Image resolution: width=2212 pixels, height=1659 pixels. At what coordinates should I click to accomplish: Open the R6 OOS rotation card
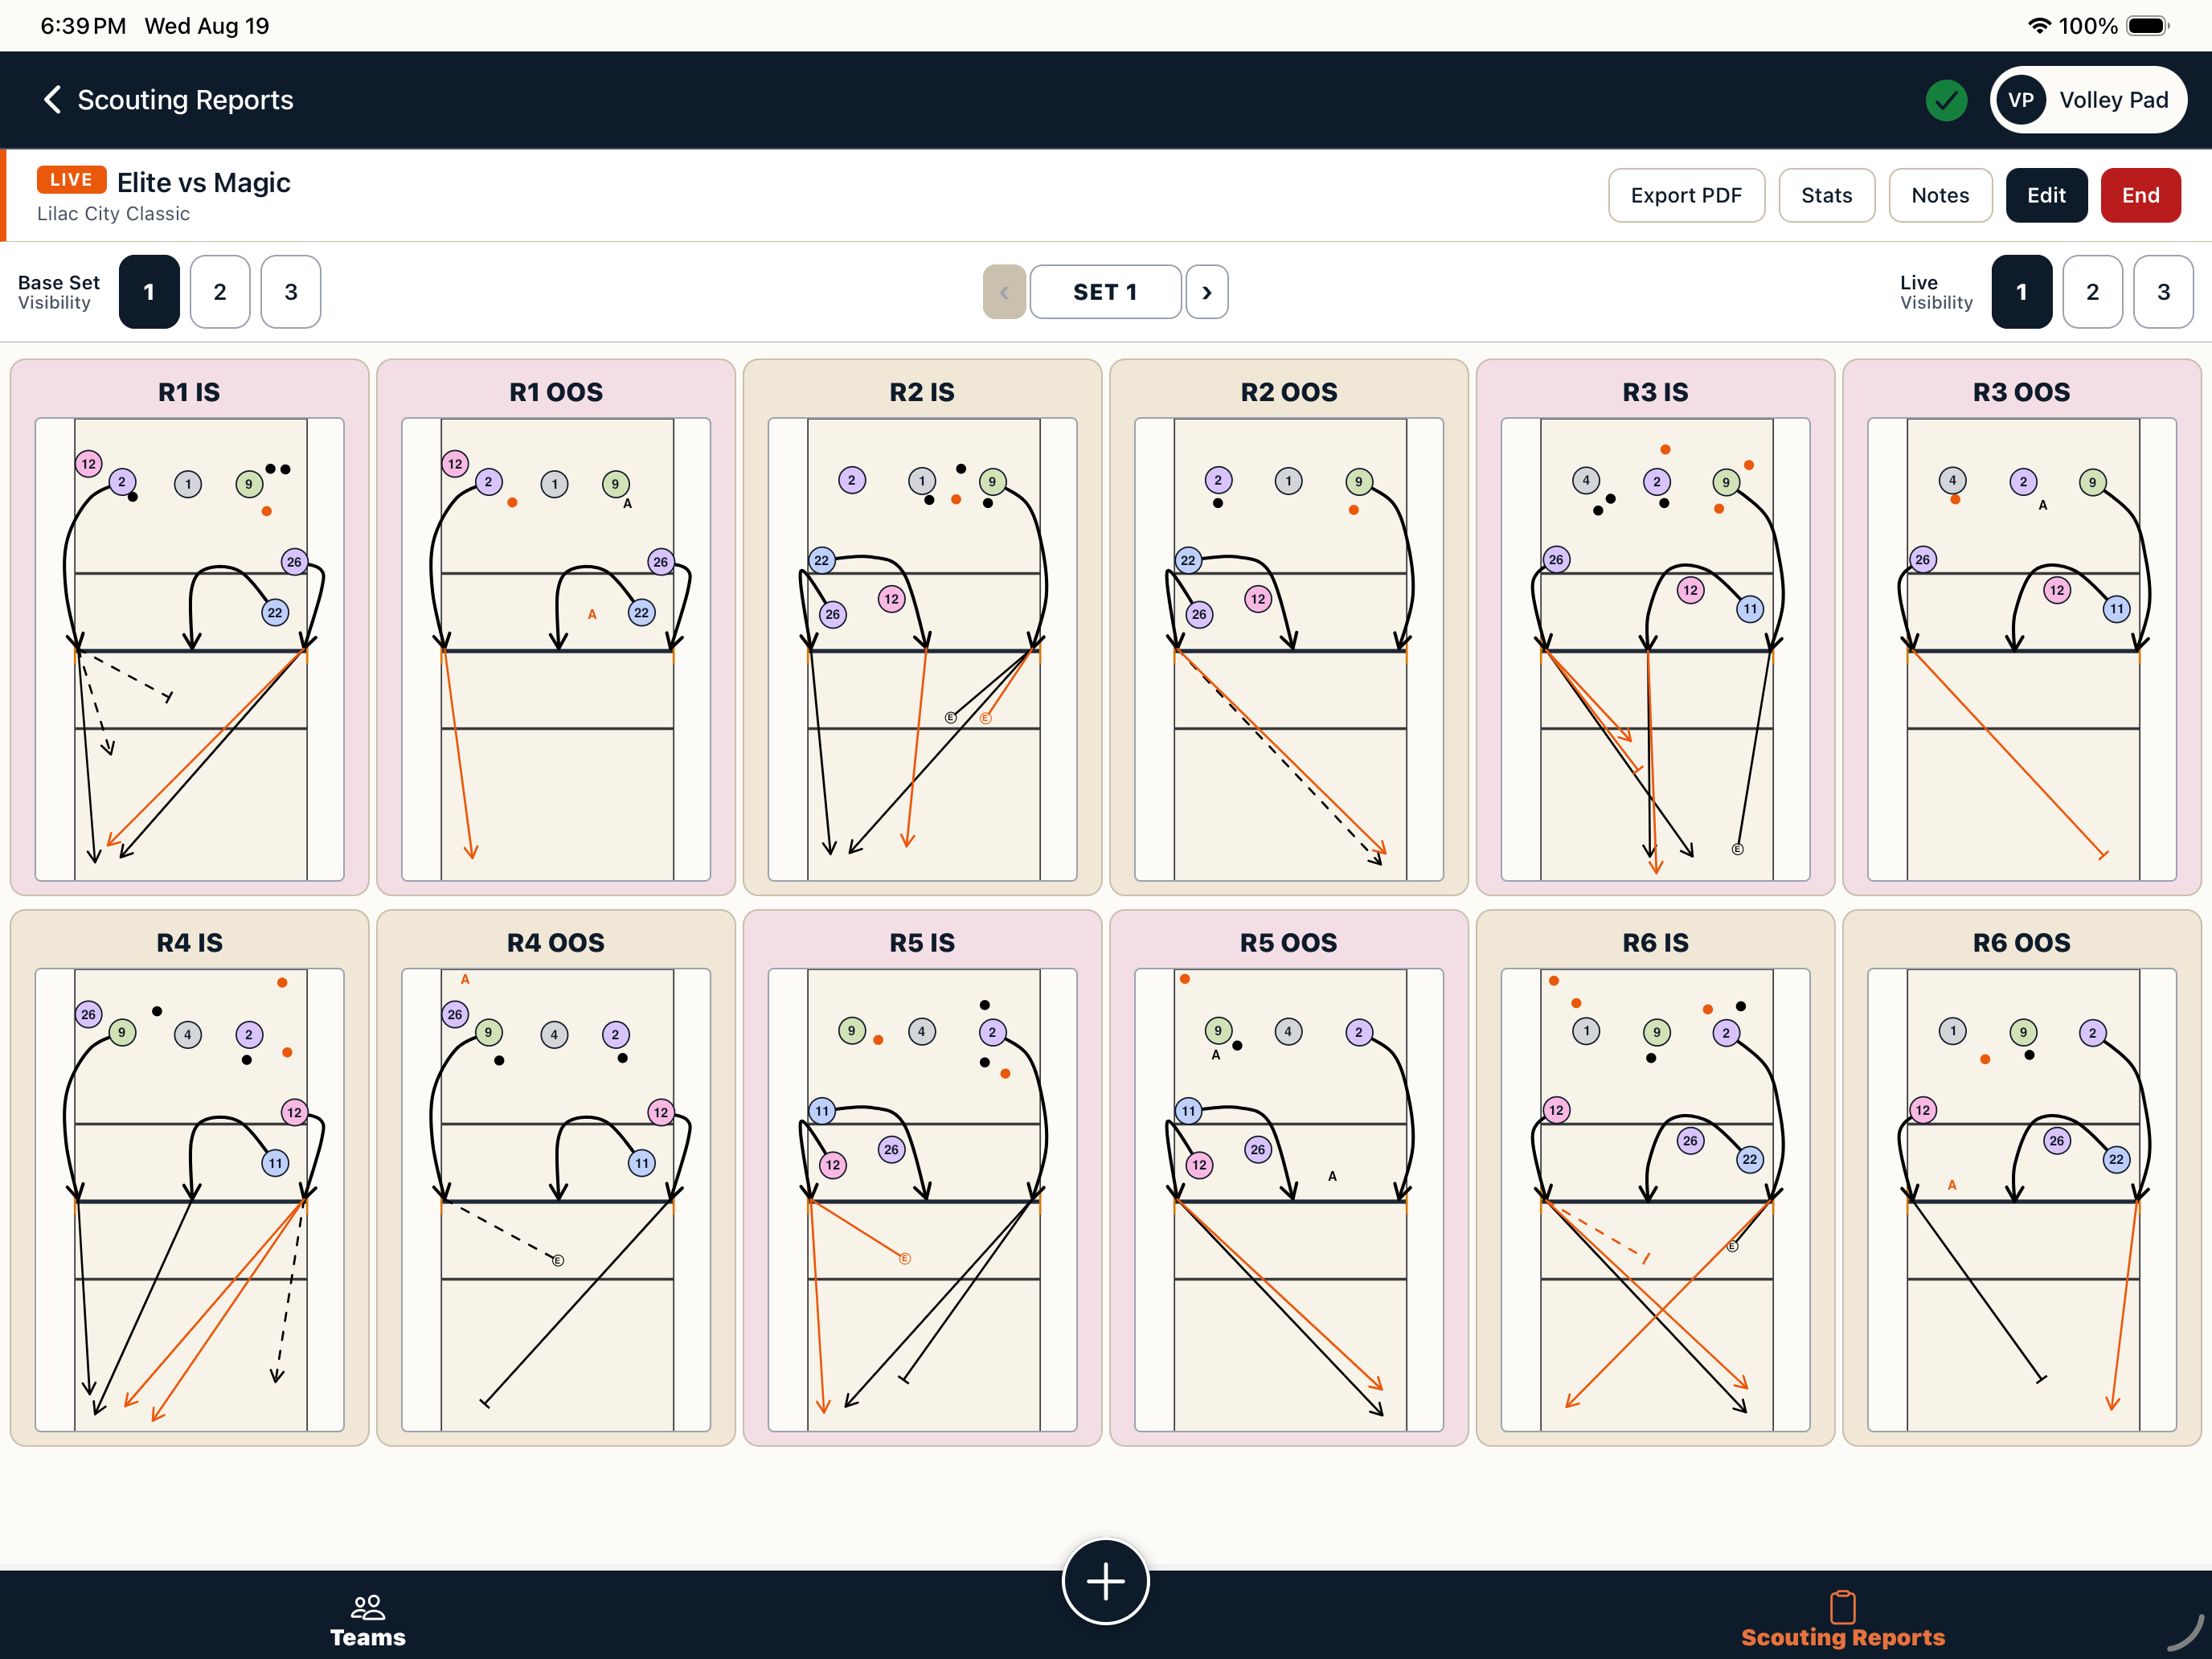click(x=2022, y=1178)
